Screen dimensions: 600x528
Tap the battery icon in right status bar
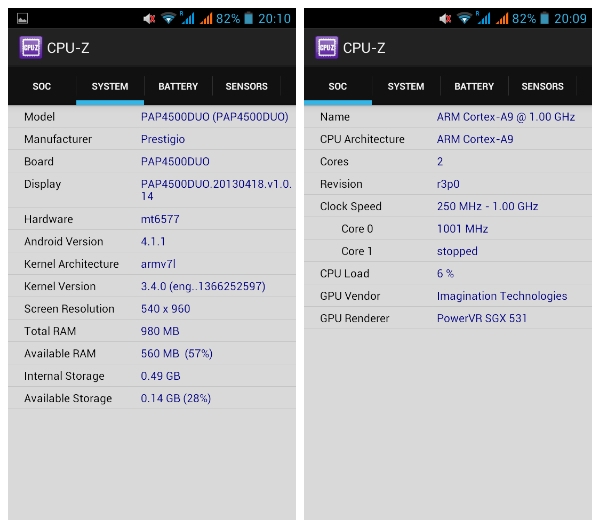coord(545,18)
